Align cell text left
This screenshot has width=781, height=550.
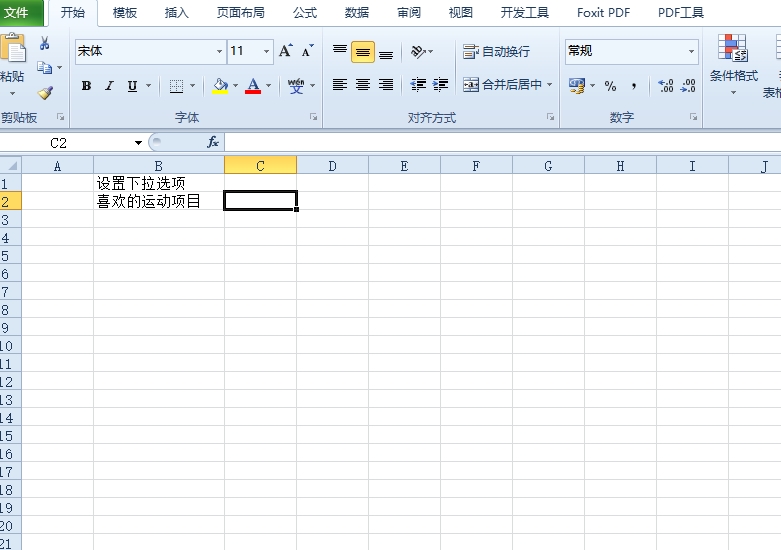[x=340, y=85]
